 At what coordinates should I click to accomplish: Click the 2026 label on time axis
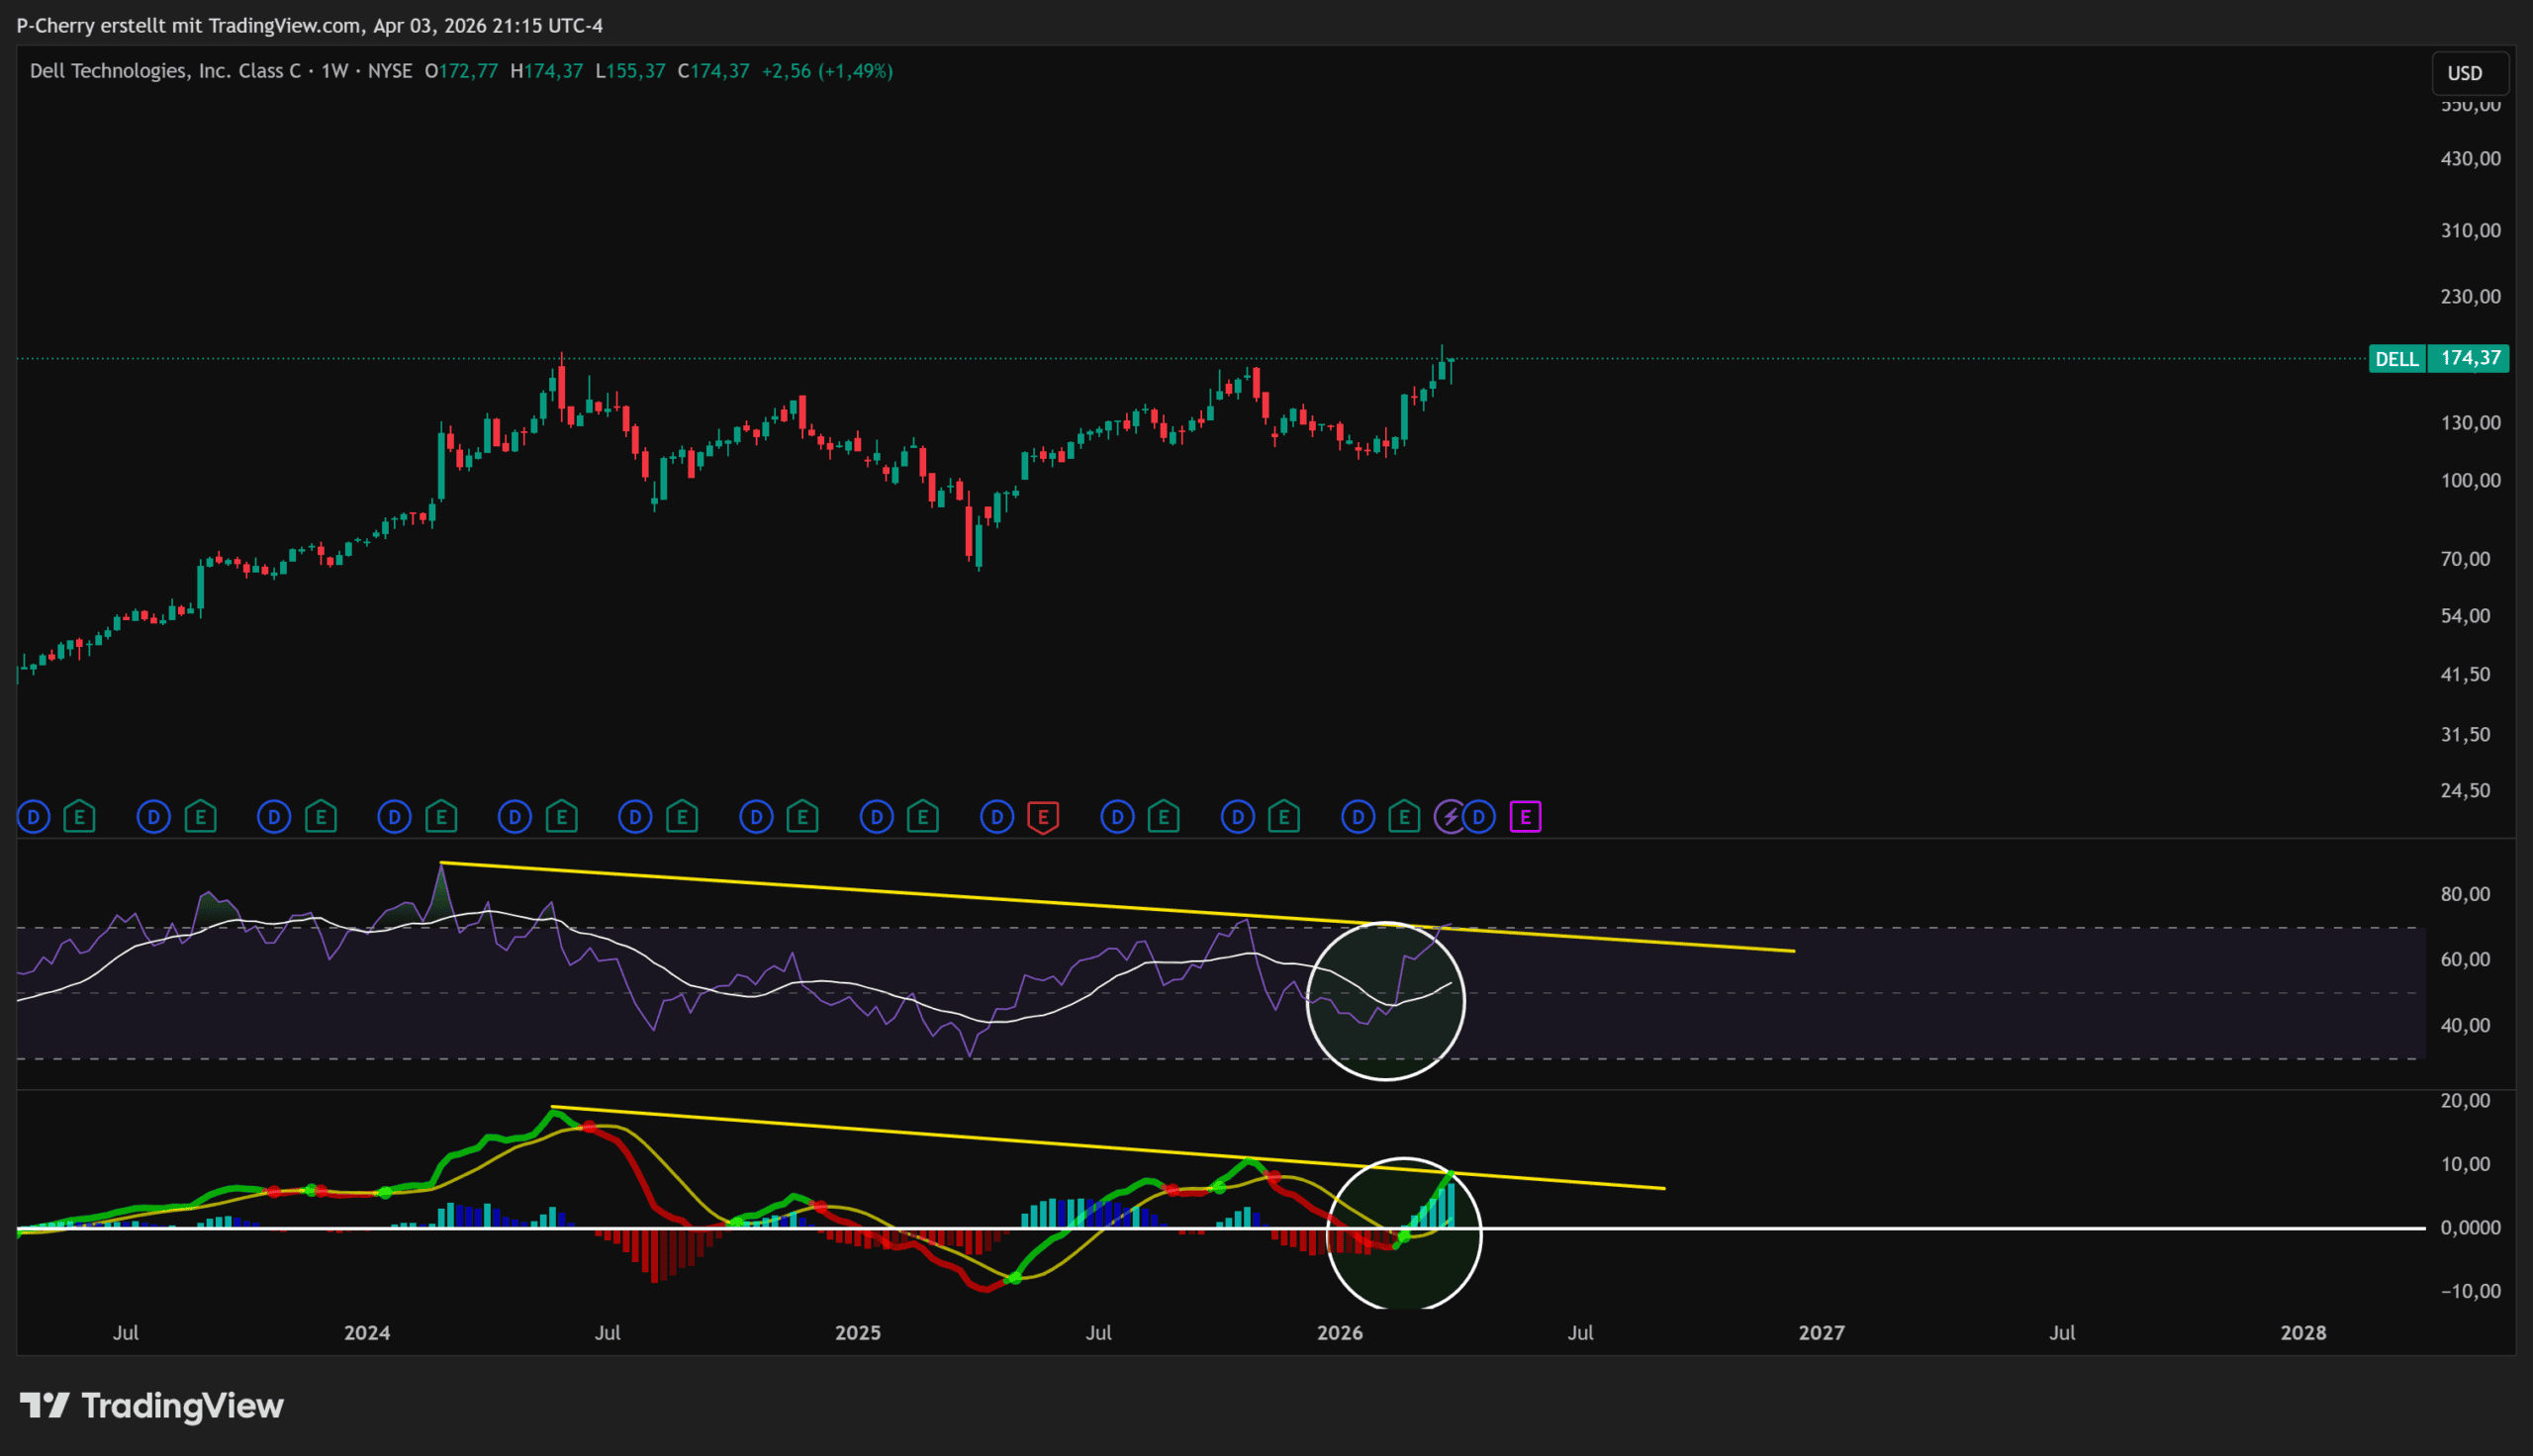click(1339, 1332)
